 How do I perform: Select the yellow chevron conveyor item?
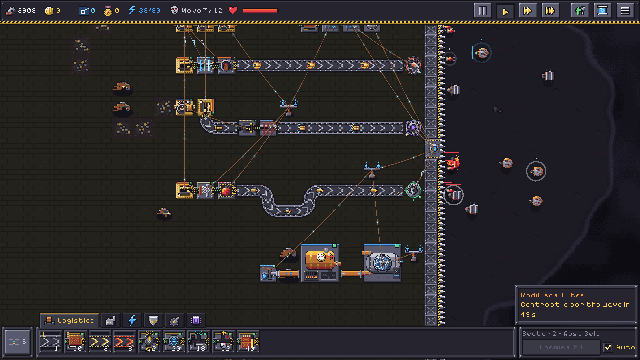click(x=100, y=342)
